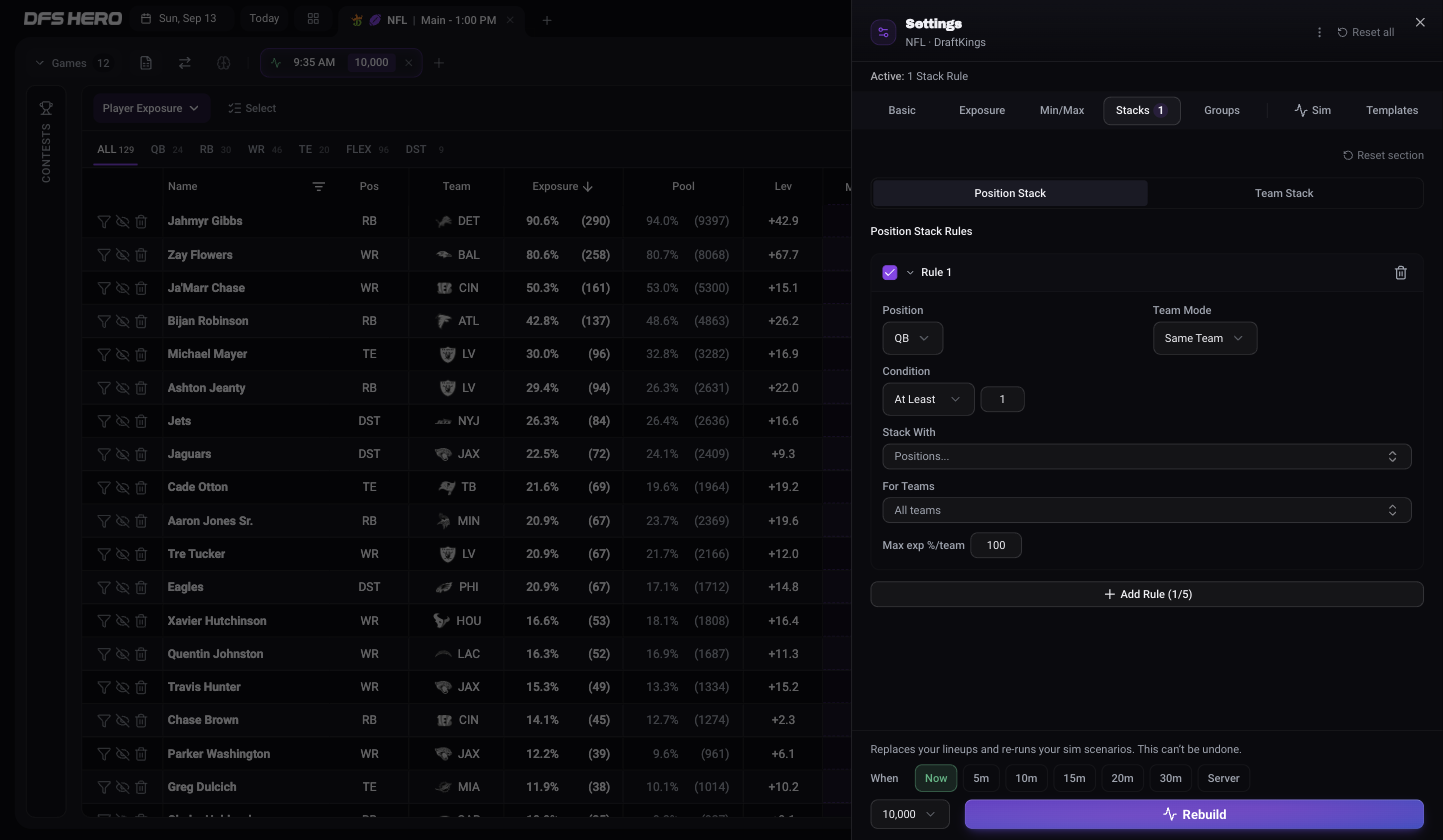The image size is (1443, 840).
Task: Remove Zay Flowers with trash icon
Action: (141, 255)
